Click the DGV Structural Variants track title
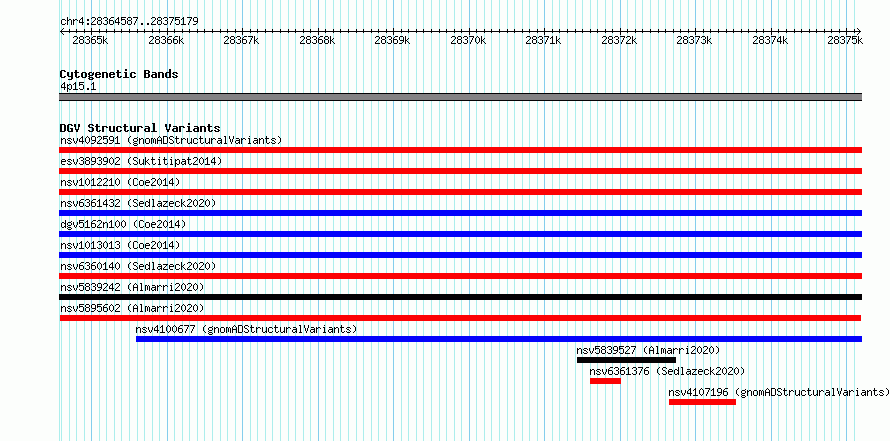This screenshot has height=441, width=890. coord(140,128)
